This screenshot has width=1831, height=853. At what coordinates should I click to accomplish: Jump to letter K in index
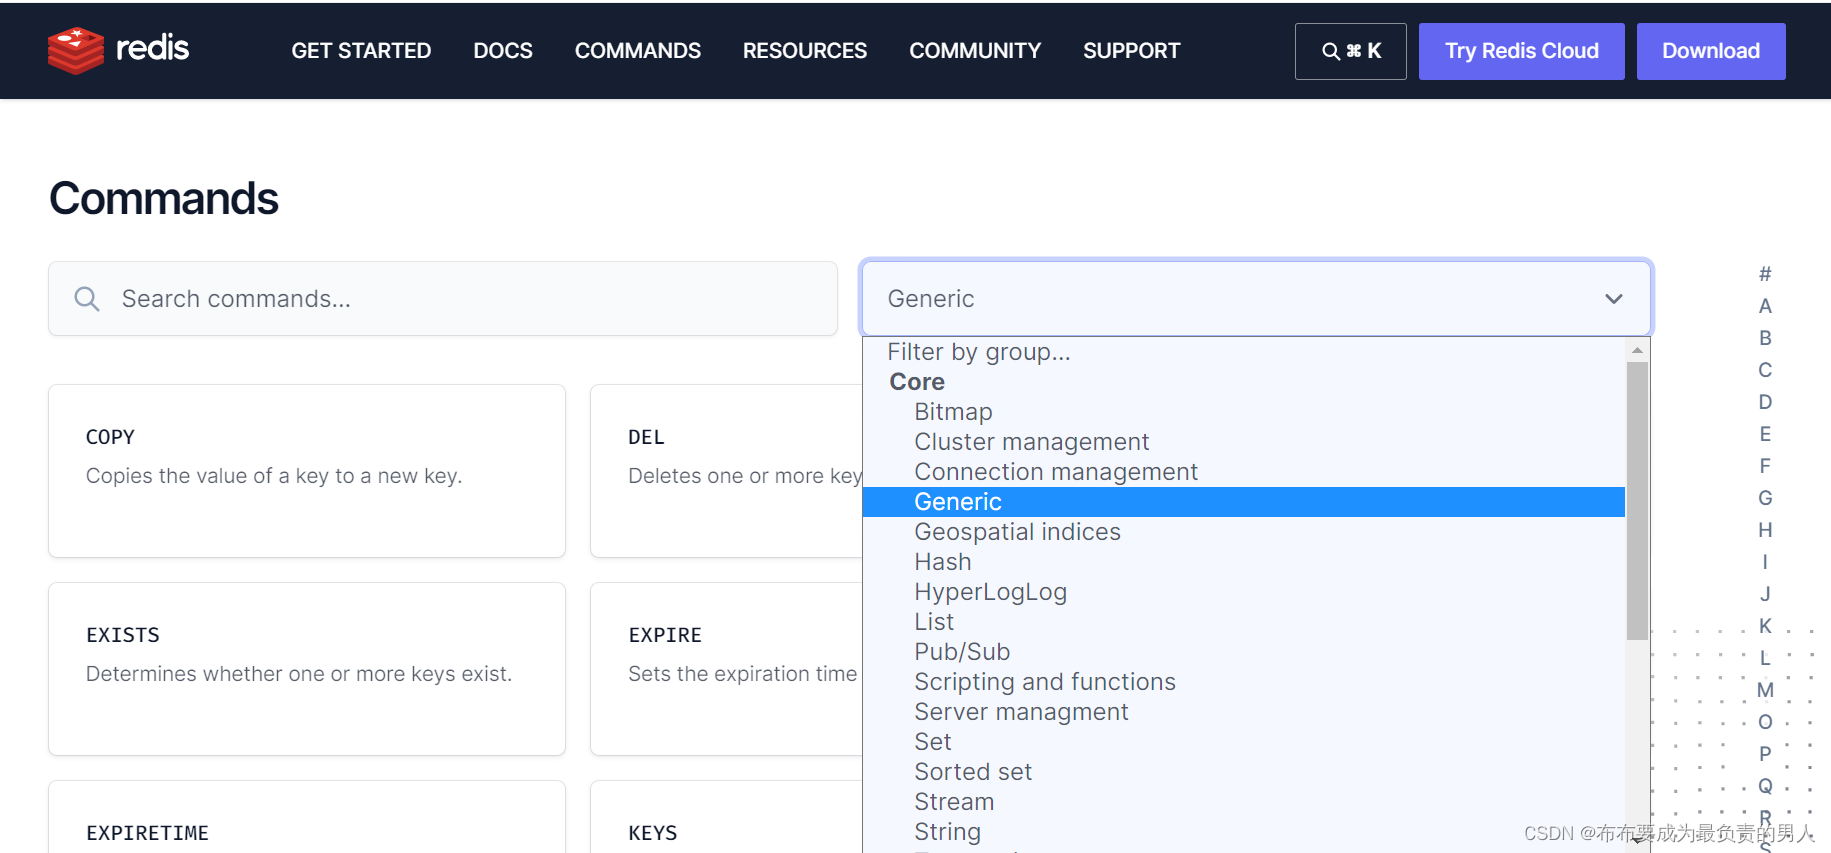click(1765, 626)
